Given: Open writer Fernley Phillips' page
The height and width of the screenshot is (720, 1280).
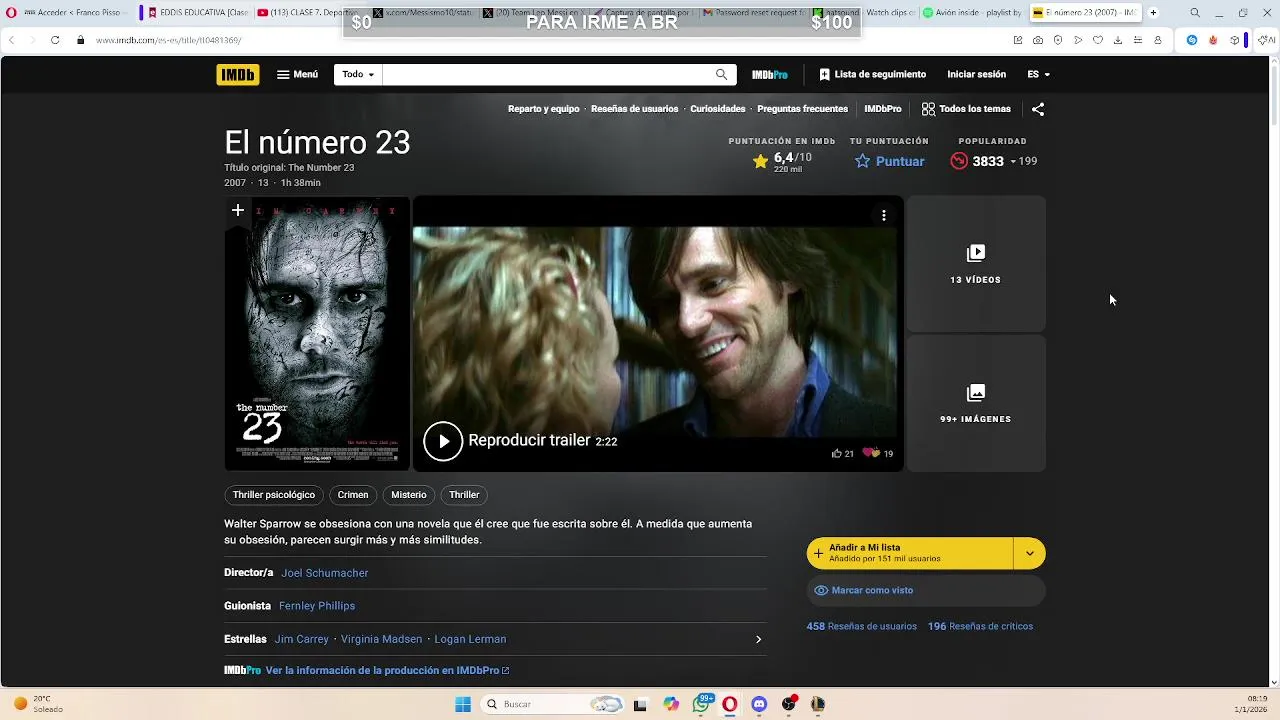Looking at the screenshot, I should click(317, 606).
